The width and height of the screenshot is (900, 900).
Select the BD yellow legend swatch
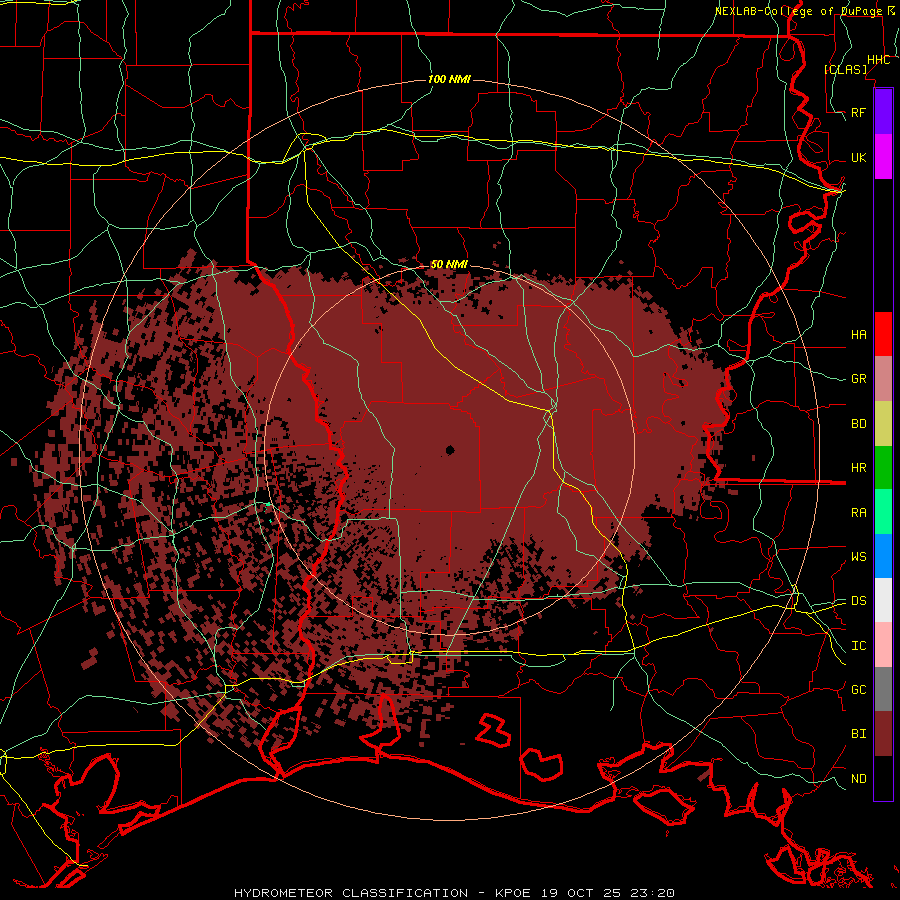click(x=883, y=424)
